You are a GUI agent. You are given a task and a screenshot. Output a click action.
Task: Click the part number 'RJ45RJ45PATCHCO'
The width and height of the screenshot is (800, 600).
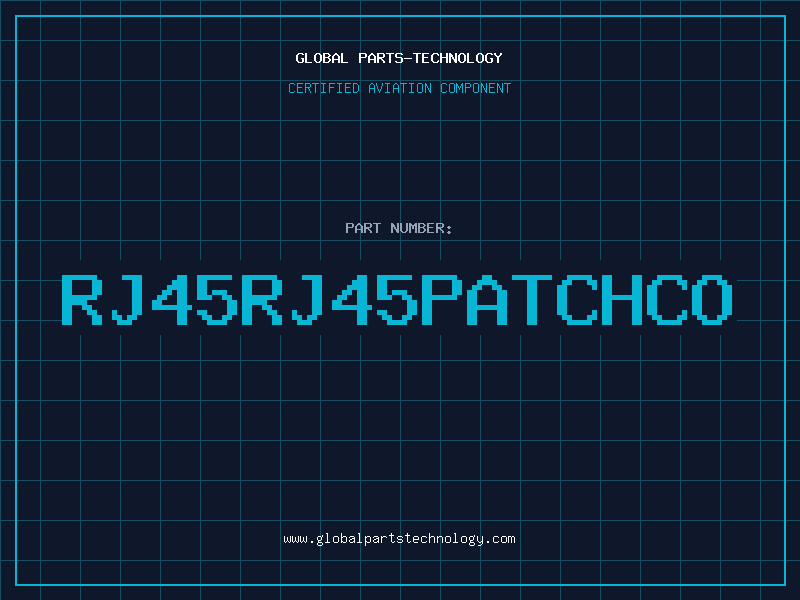397,300
